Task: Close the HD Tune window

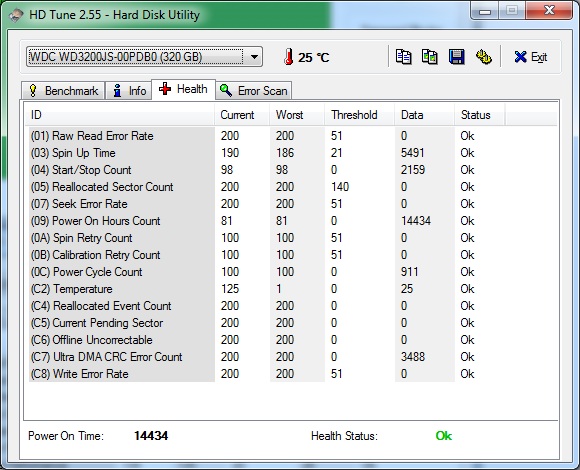Action: 549,10
